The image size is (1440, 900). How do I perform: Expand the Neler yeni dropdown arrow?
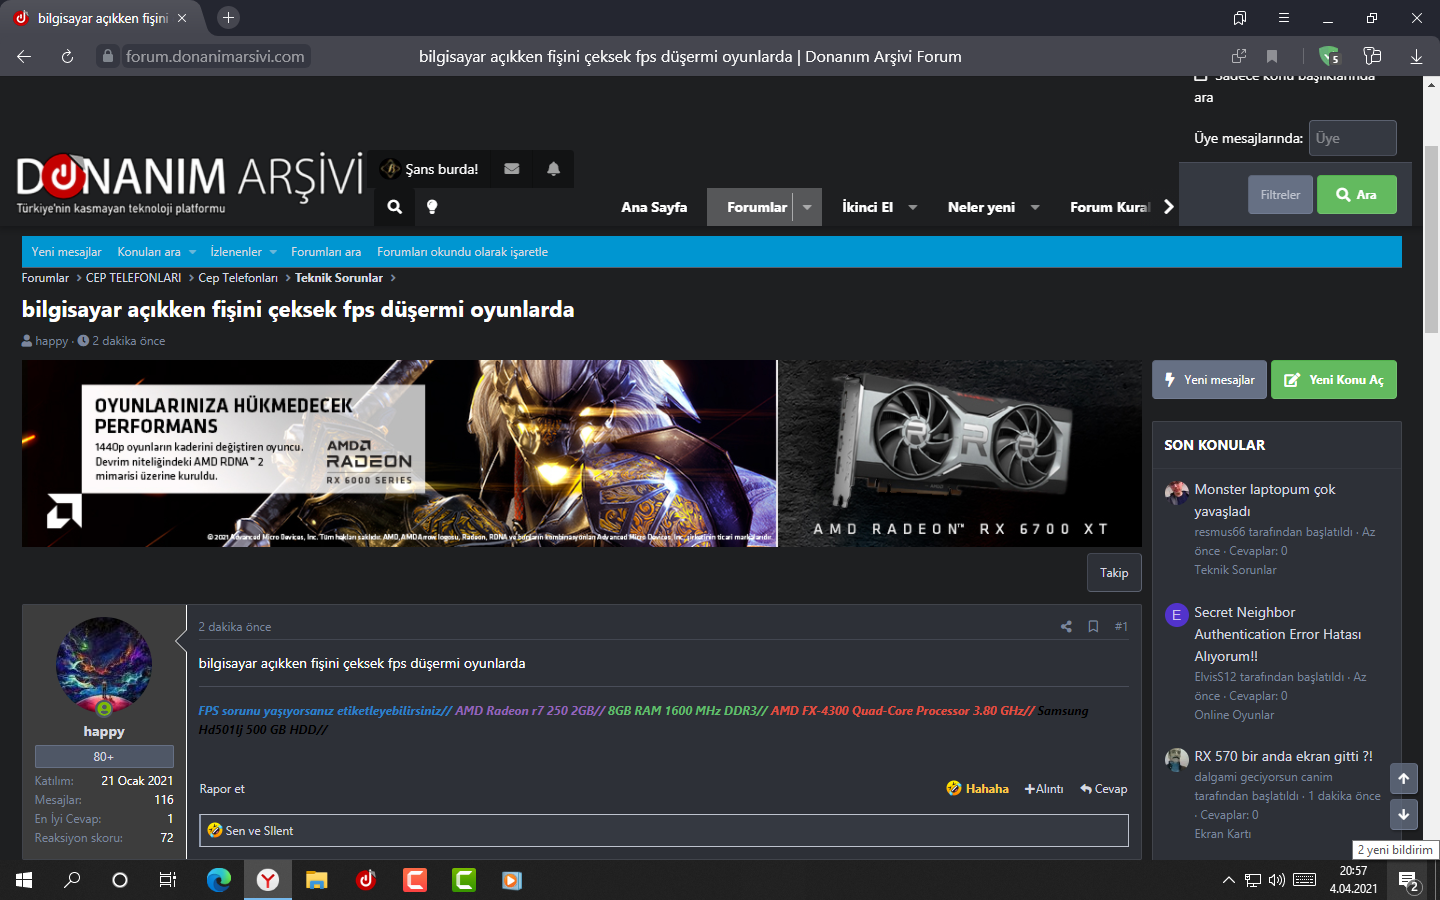point(1035,207)
